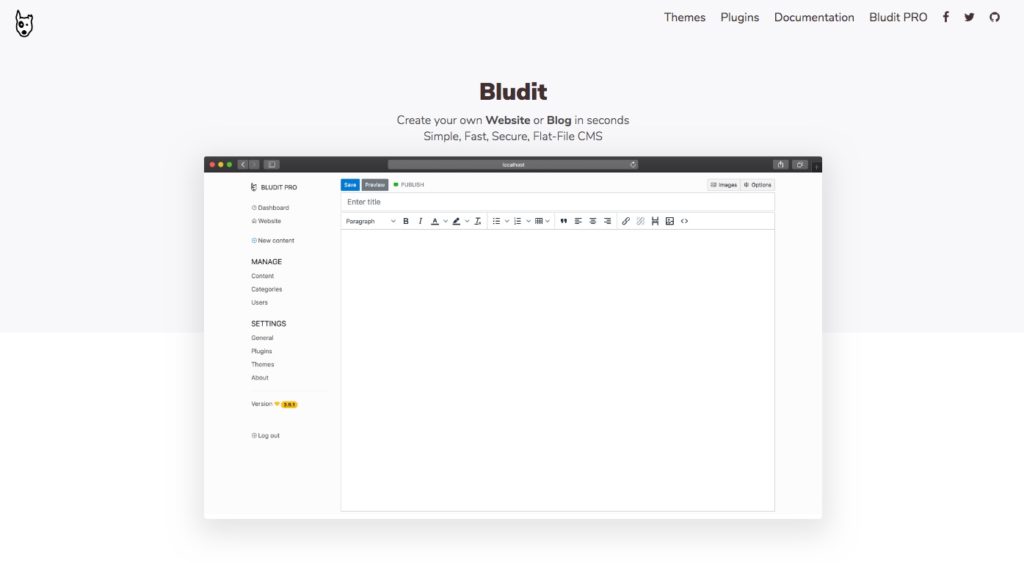Click the remove link icon

tap(641, 221)
